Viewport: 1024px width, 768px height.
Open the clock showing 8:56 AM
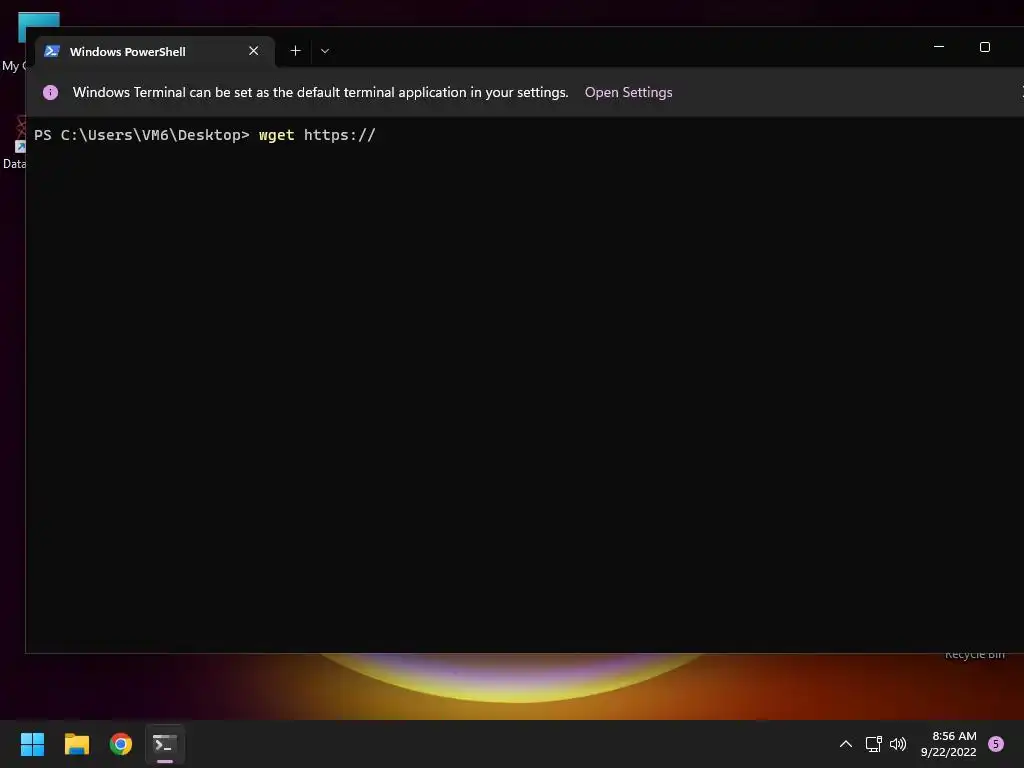(948, 744)
